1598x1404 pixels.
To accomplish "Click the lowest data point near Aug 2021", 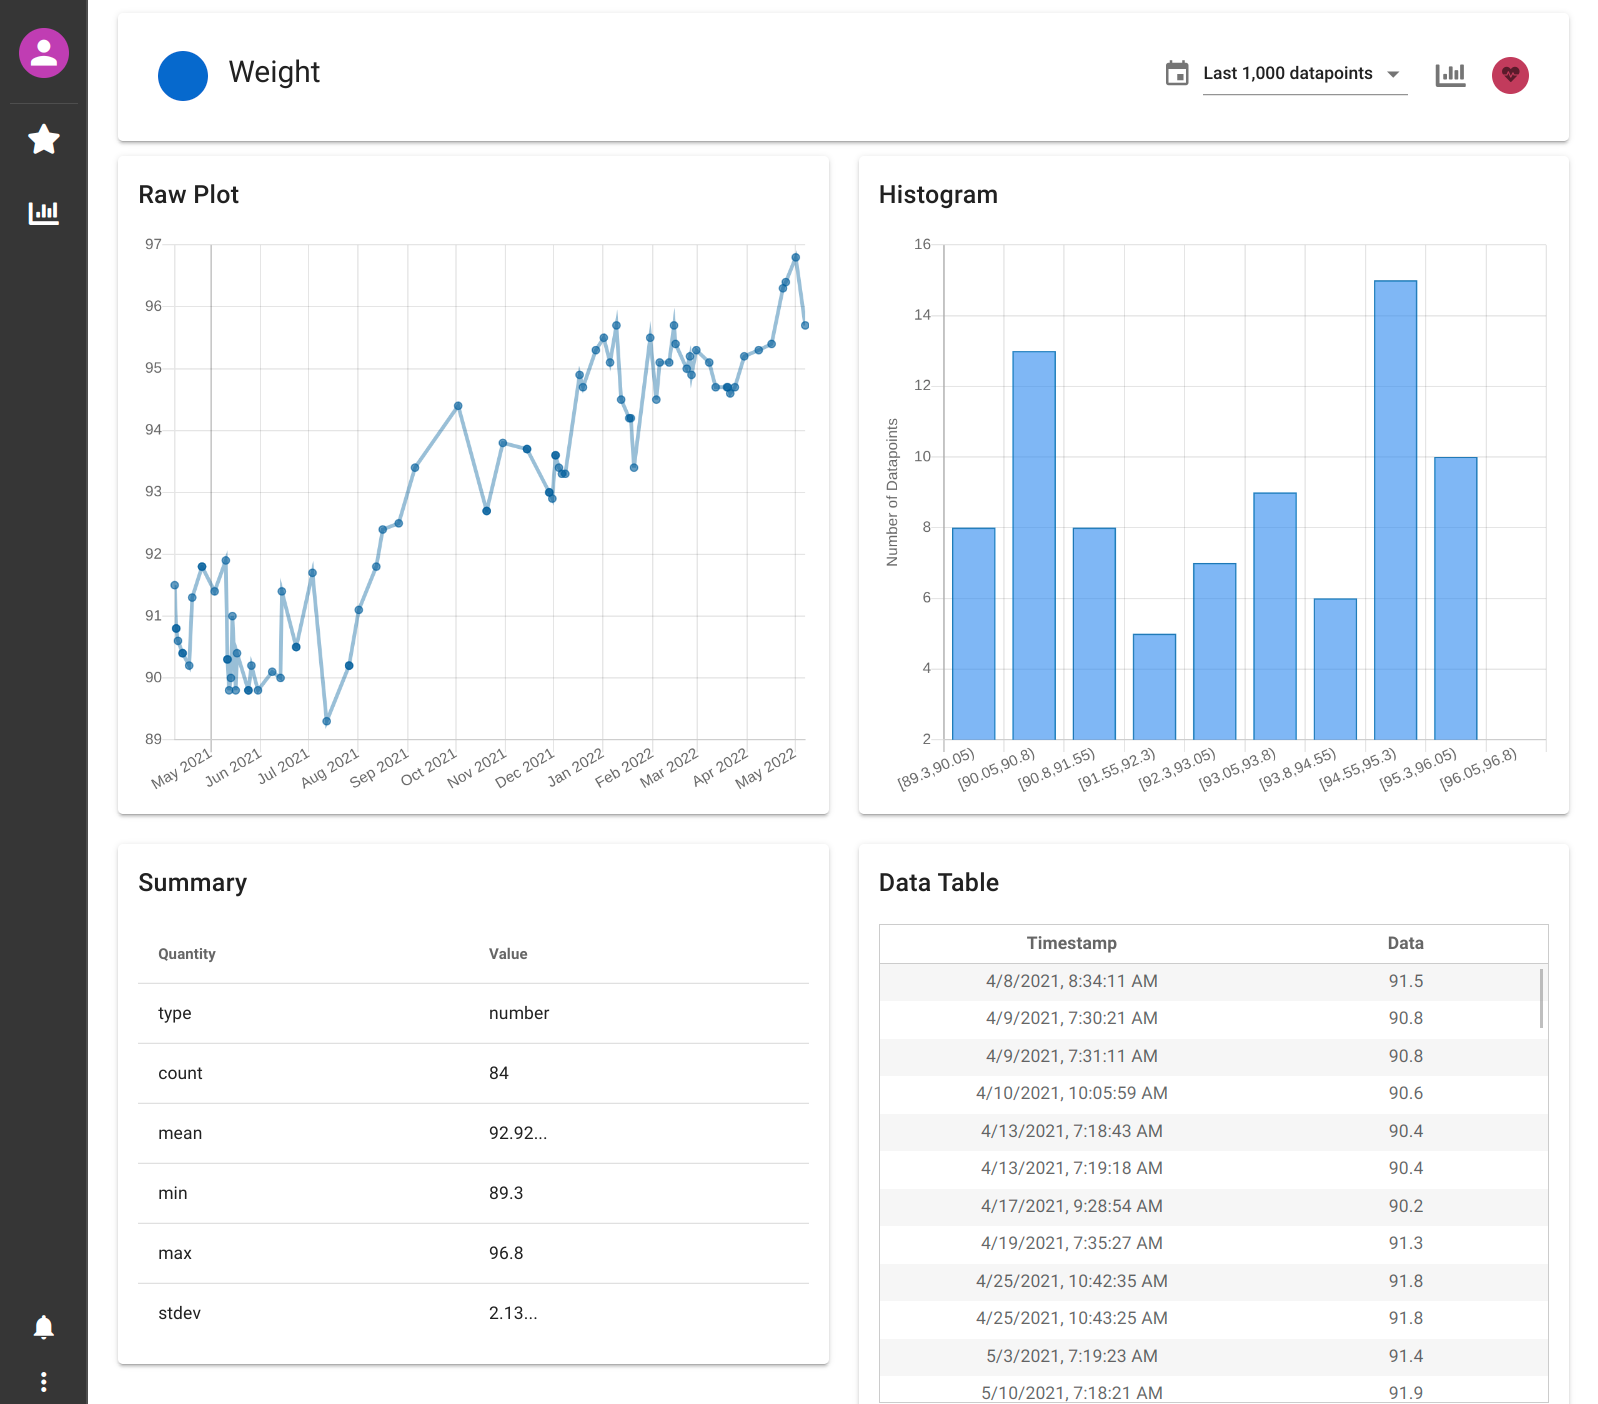I will [327, 721].
